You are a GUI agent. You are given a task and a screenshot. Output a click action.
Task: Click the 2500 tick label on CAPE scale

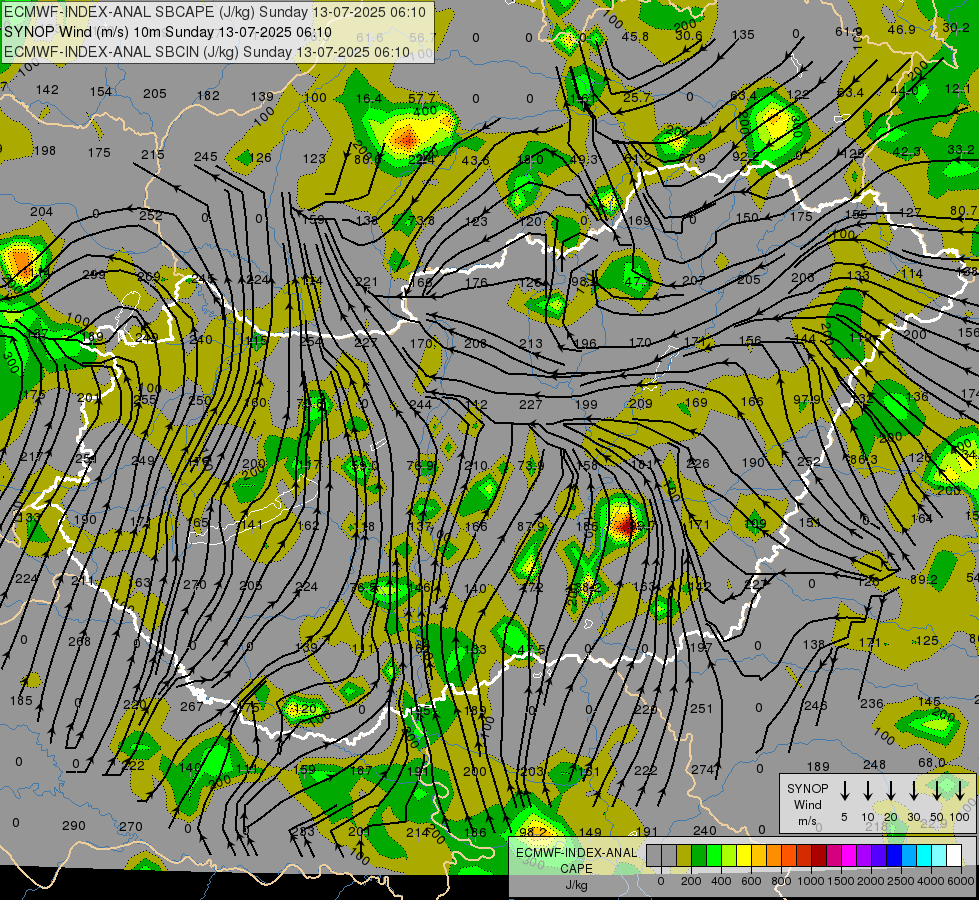click(x=901, y=881)
